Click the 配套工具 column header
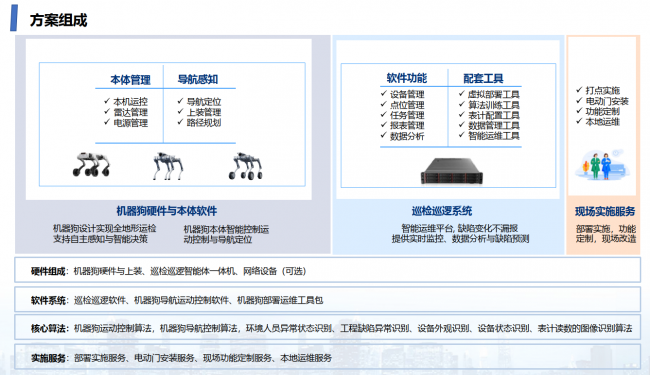 click(x=483, y=78)
